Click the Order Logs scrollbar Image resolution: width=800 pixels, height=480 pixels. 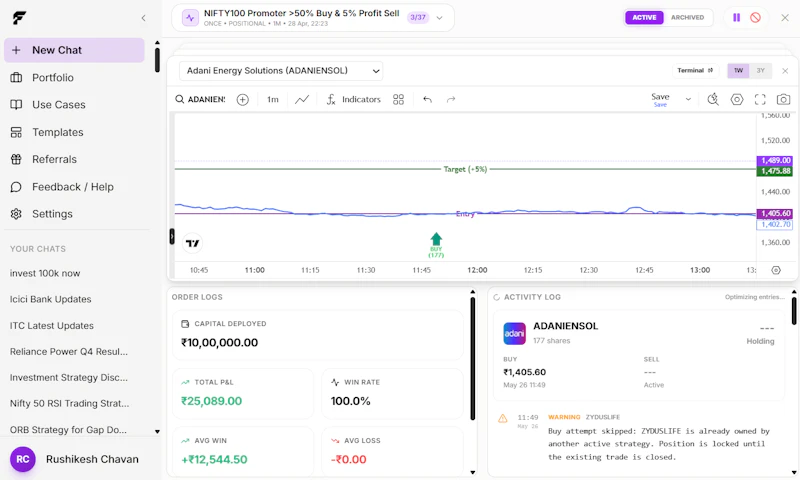[x=472, y=359]
